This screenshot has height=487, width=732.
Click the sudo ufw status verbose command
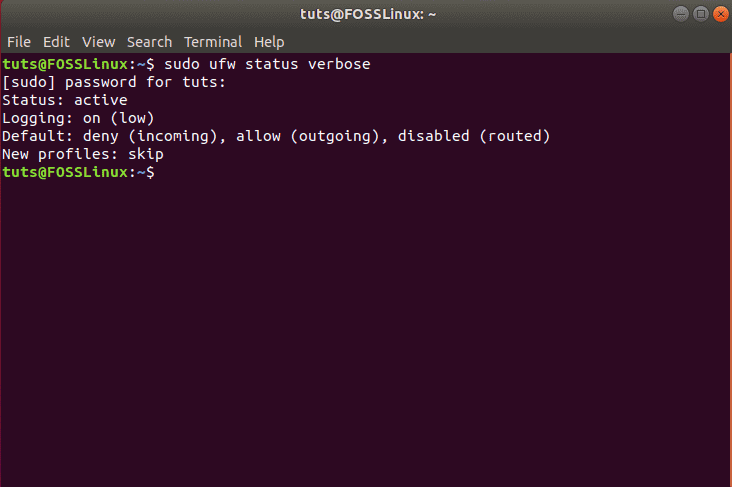pyautogui.click(x=267, y=64)
